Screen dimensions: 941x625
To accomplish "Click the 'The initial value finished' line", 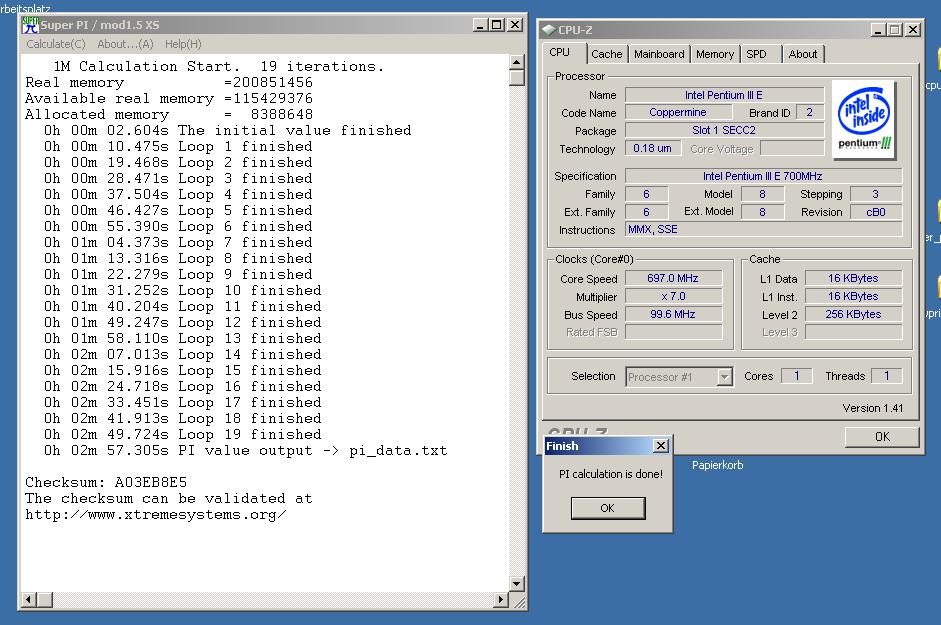I will 227,130.
